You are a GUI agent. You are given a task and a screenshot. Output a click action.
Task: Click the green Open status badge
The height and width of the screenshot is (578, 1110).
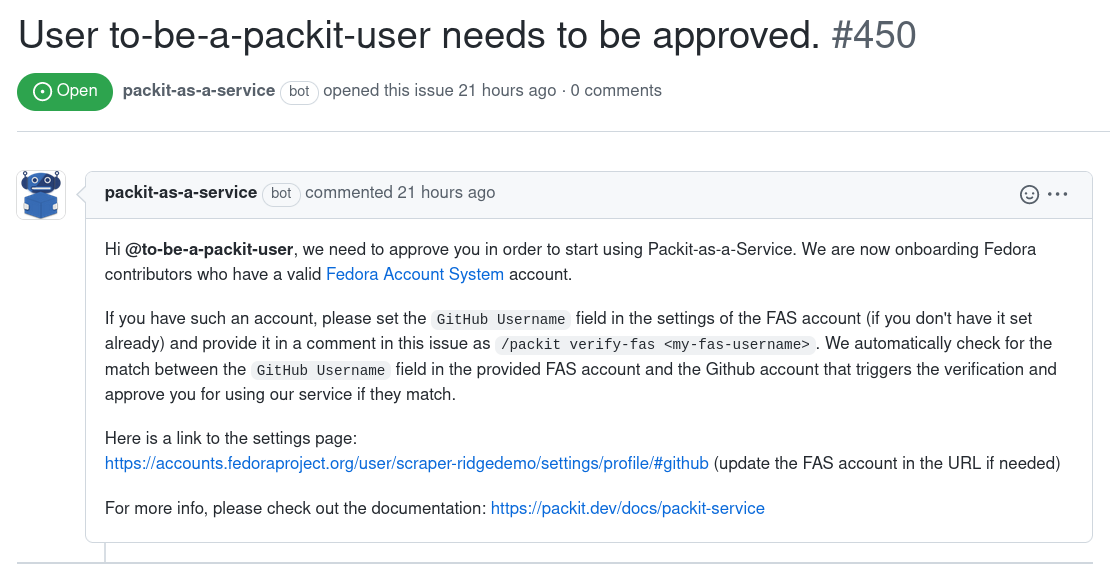(x=65, y=91)
